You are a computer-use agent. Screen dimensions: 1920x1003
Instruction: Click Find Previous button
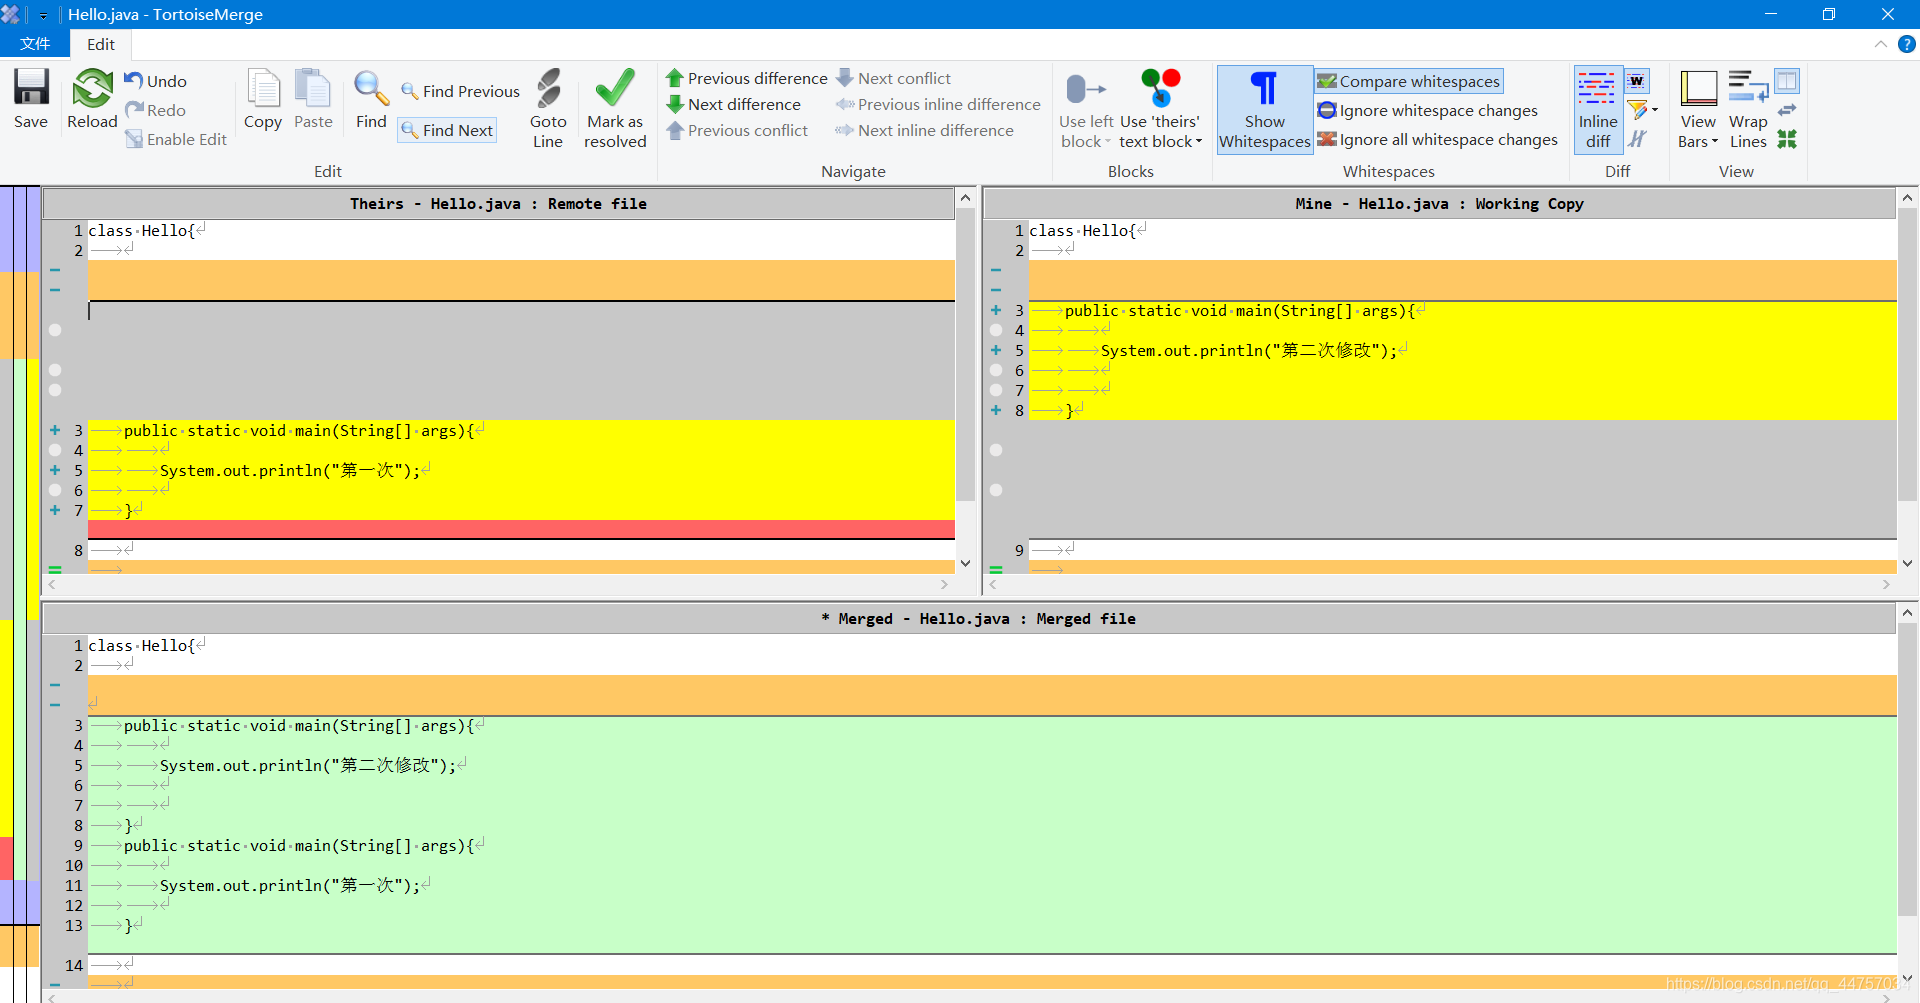(460, 91)
